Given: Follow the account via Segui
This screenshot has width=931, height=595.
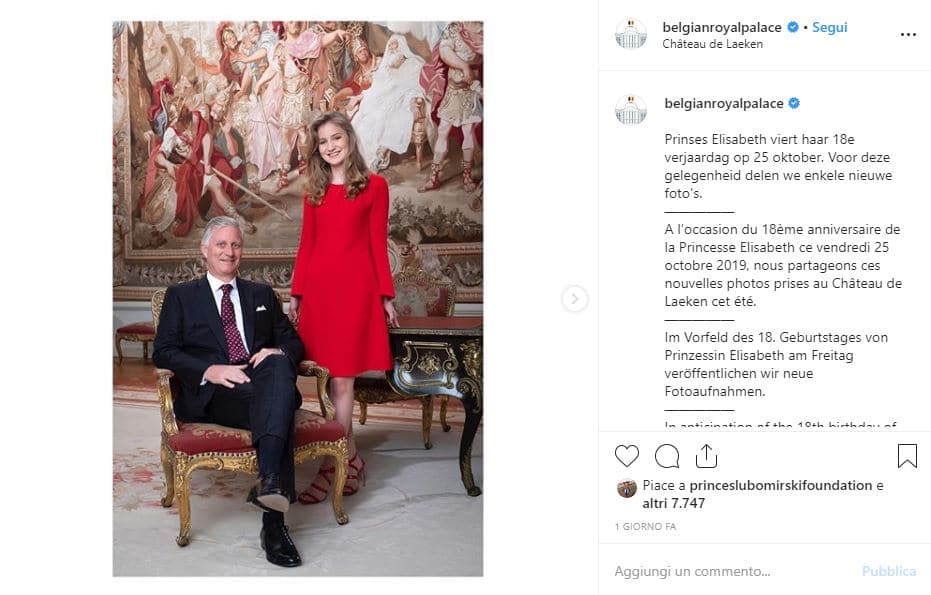Looking at the screenshot, I should [829, 27].
